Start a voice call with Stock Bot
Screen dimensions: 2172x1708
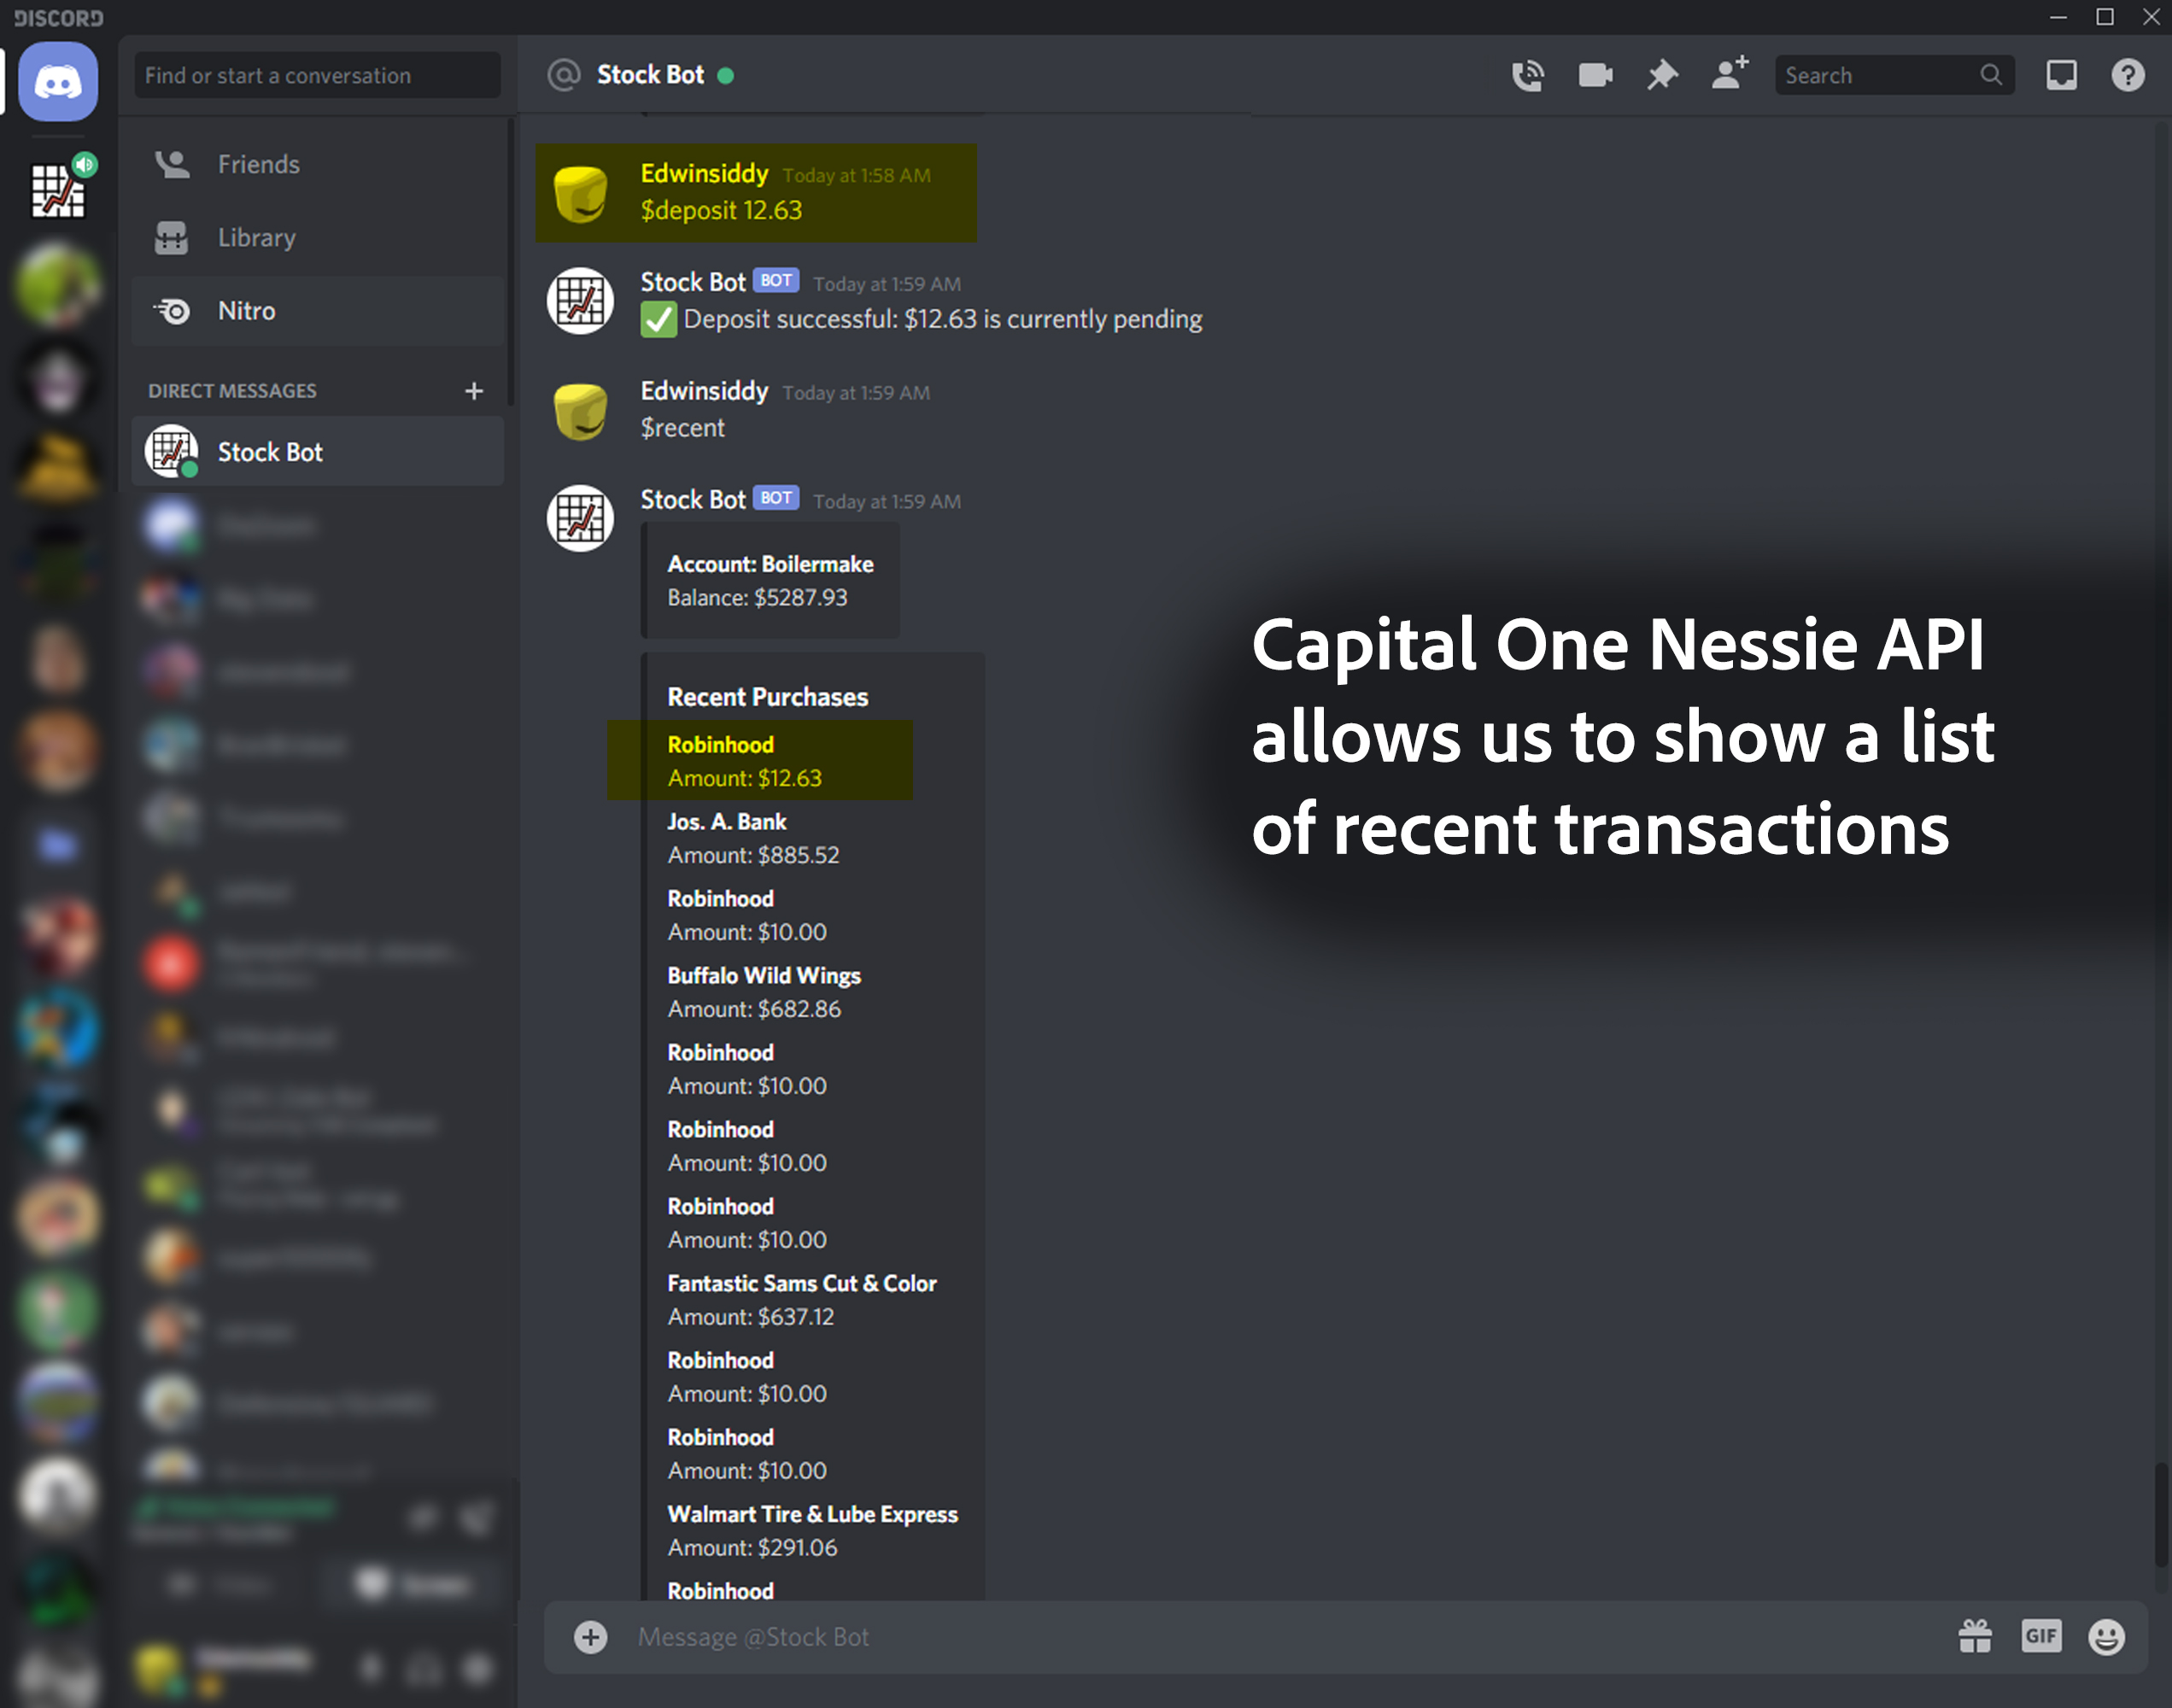click(x=1527, y=75)
